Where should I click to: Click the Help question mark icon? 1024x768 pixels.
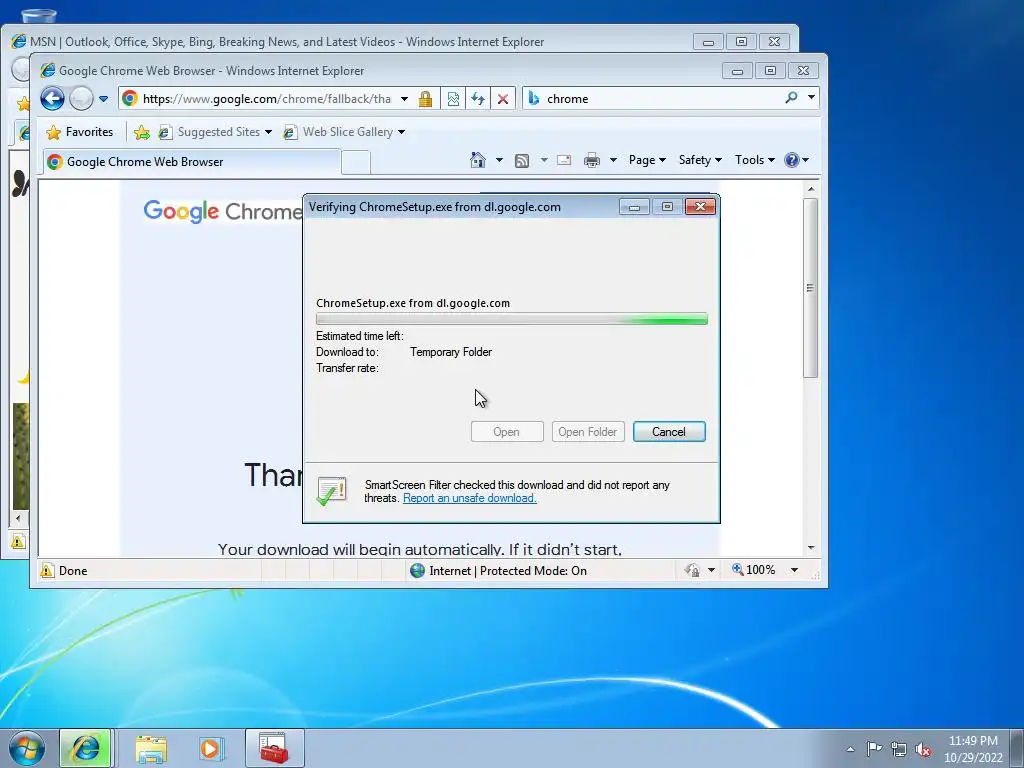point(792,160)
